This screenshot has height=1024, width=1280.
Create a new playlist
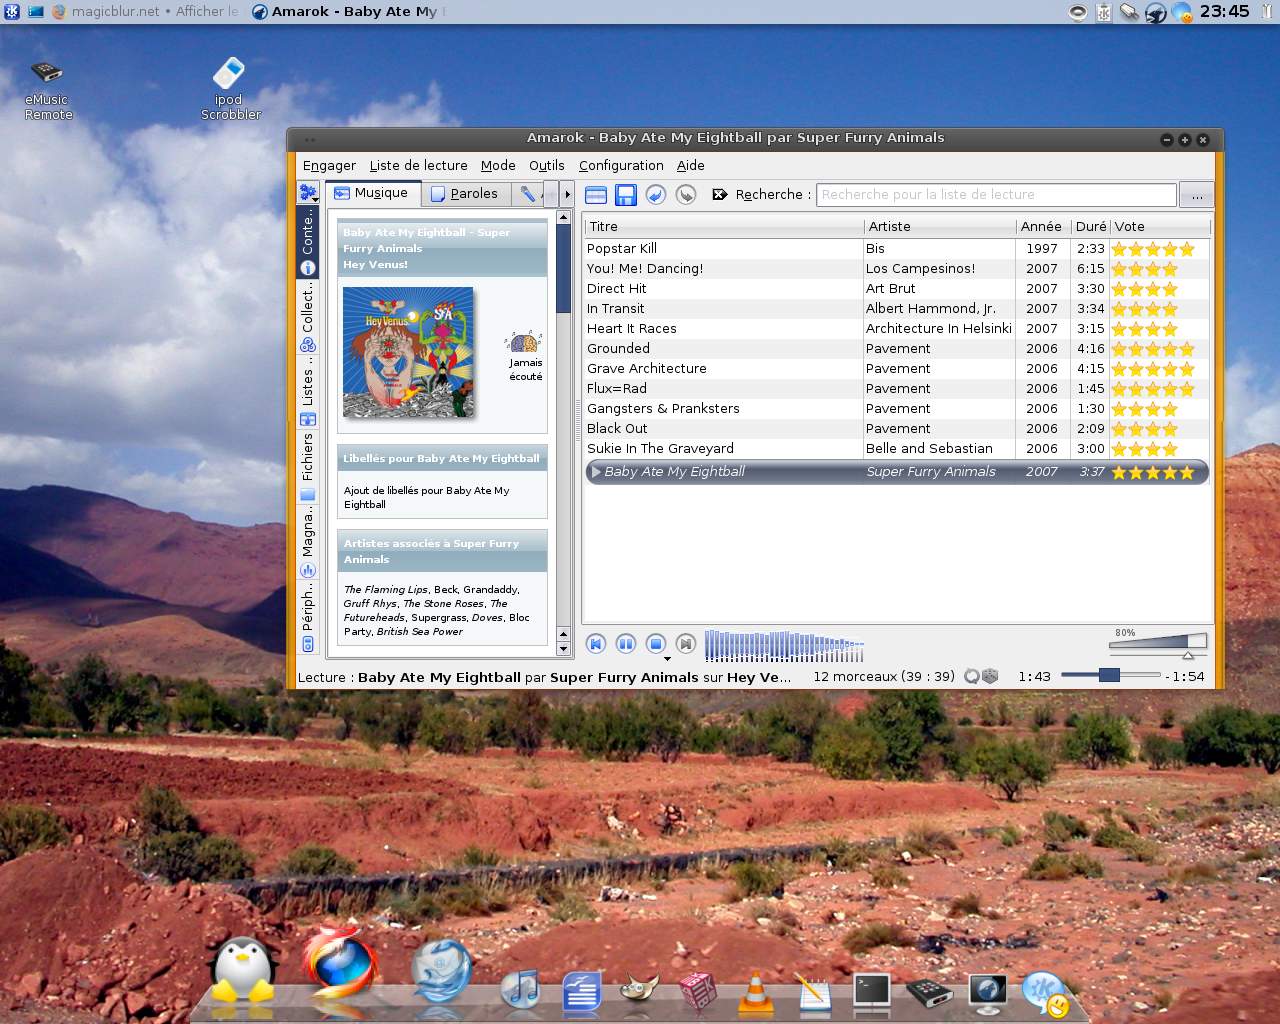[596, 194]
